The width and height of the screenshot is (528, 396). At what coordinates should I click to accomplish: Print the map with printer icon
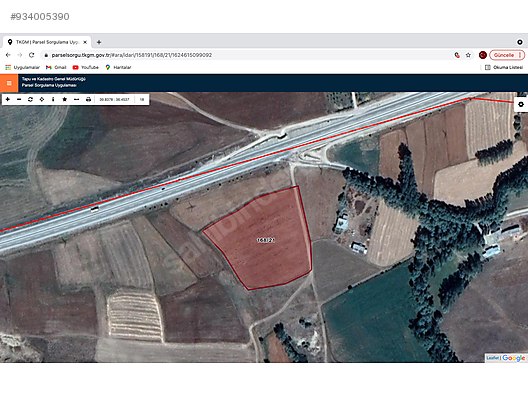(x=88, y=99)
